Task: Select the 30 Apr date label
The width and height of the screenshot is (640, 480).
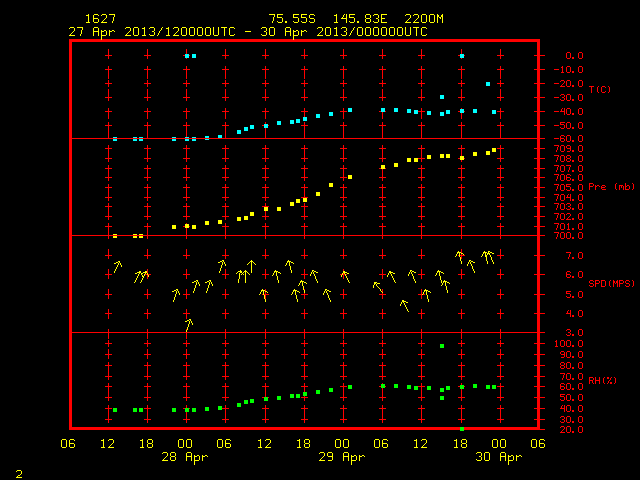Action: coord(498,457)
